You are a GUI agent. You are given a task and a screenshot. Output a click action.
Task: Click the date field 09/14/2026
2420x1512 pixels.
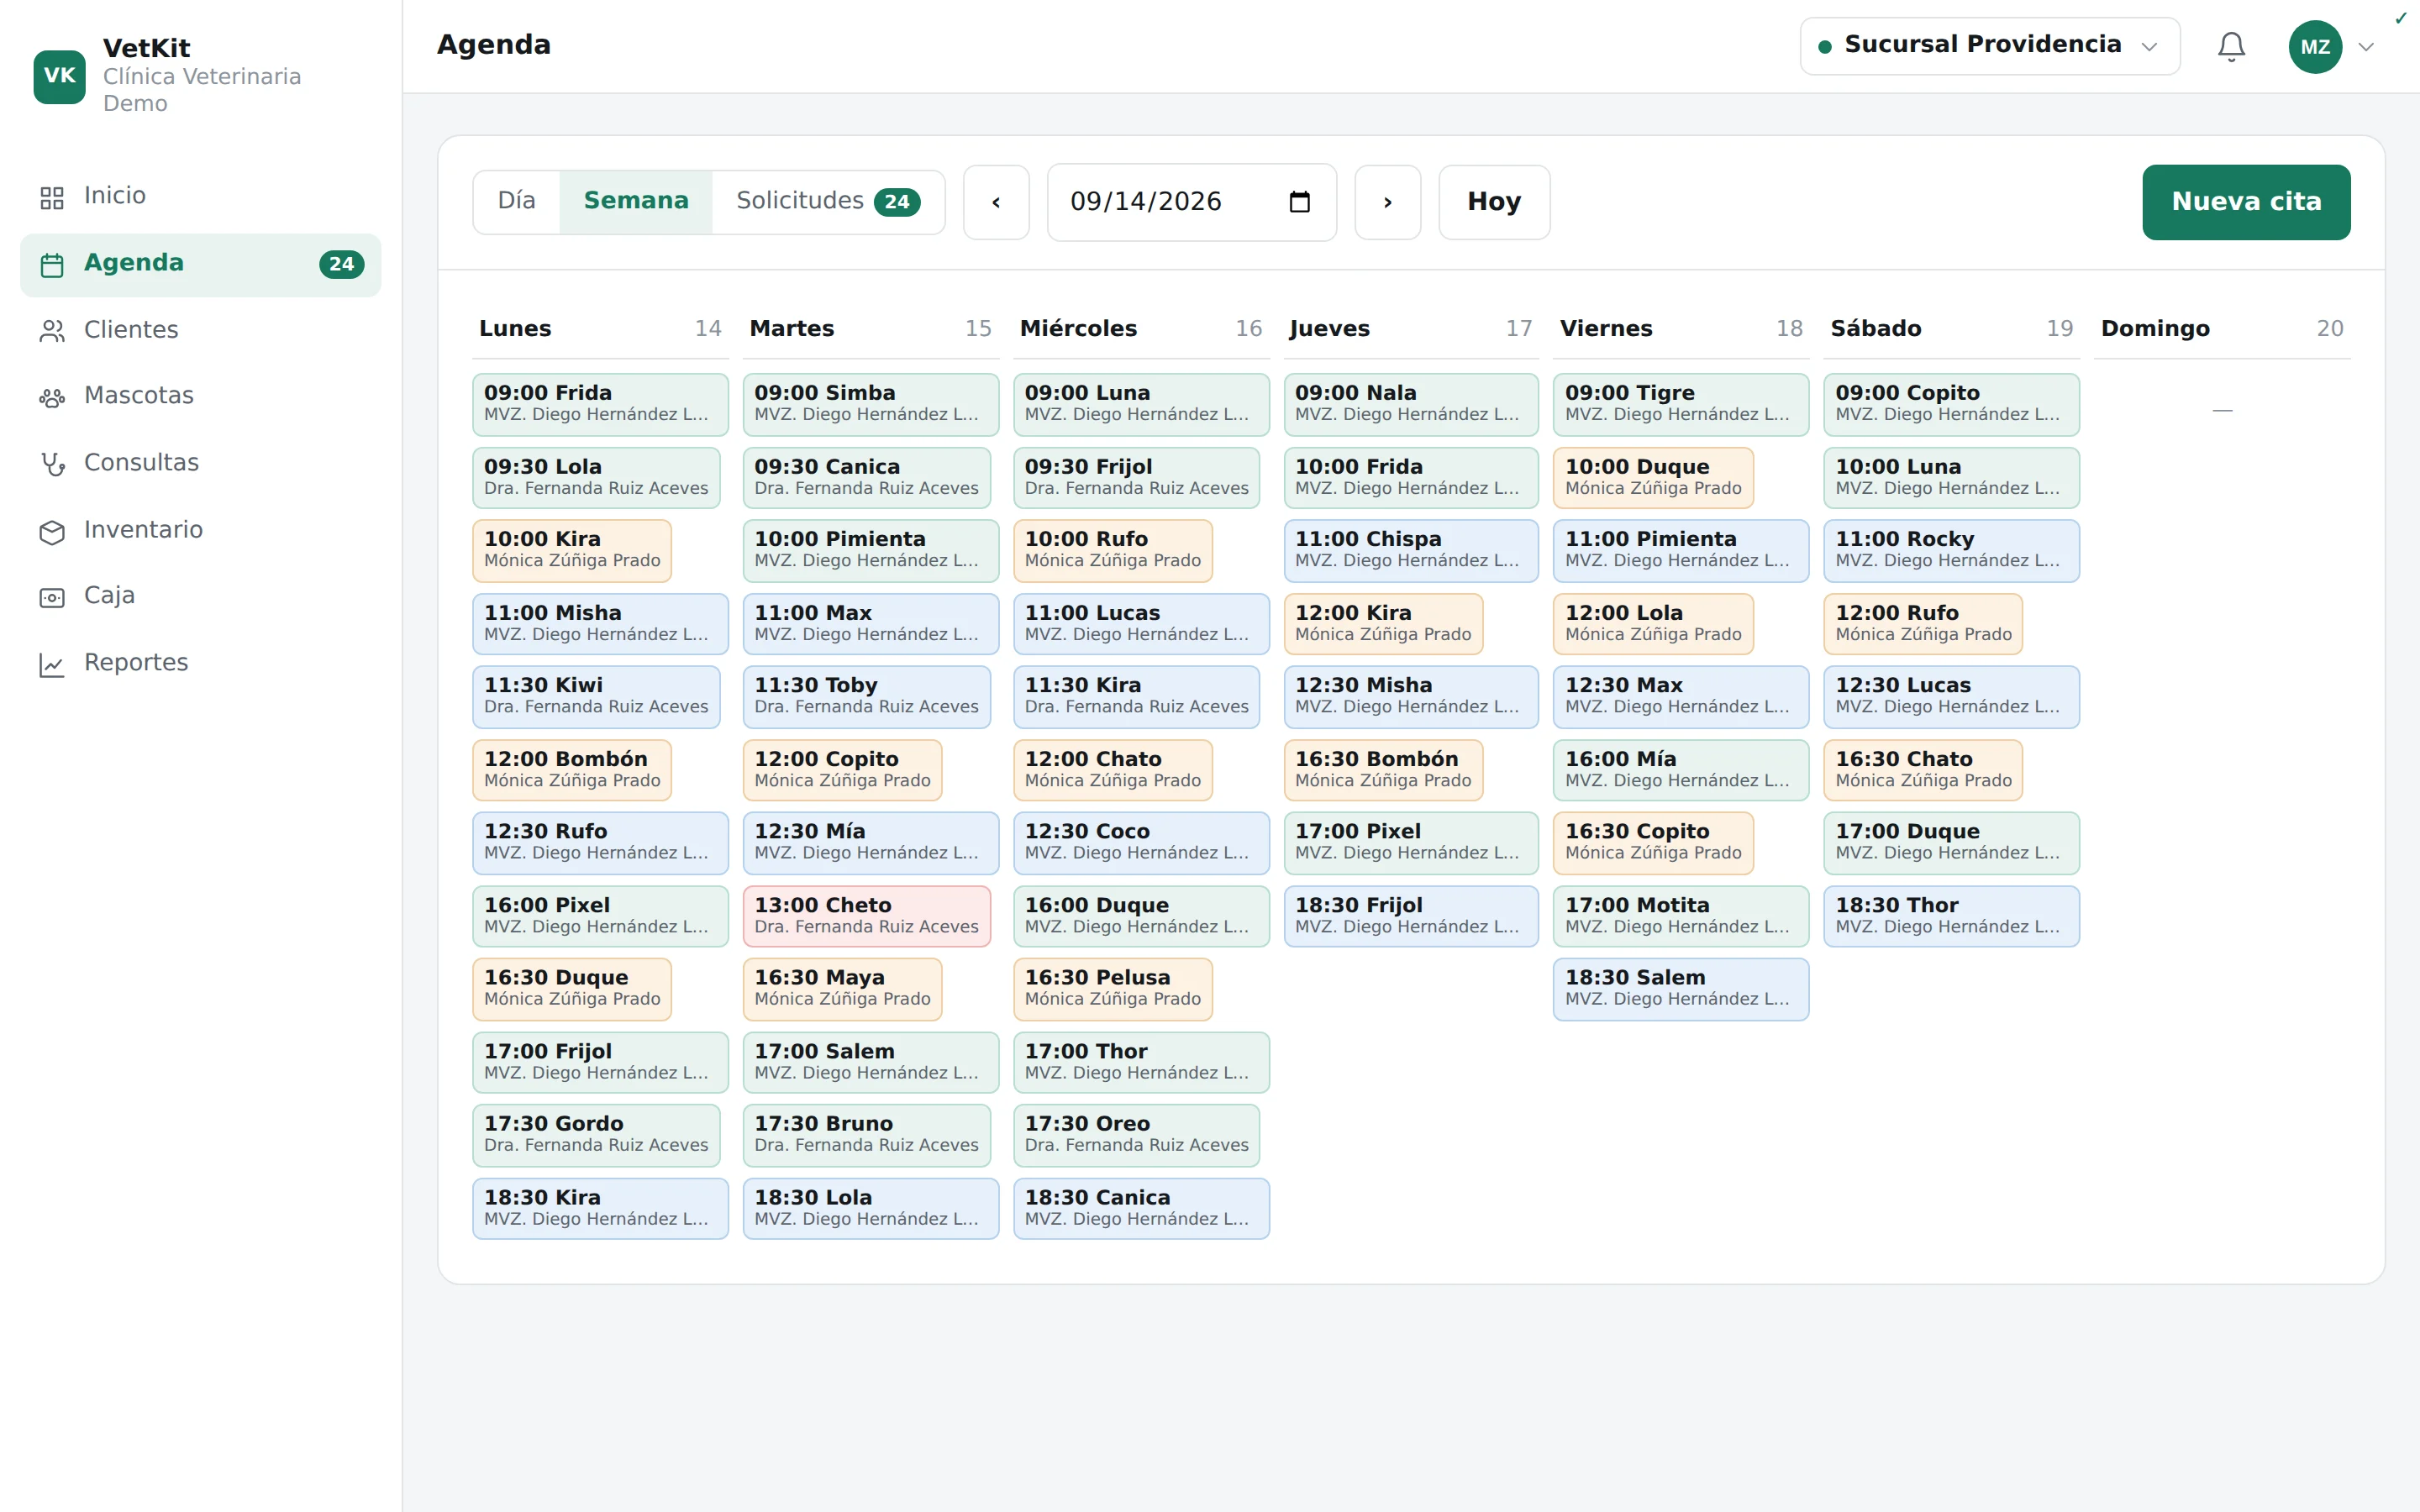(x=1191, y=202)
